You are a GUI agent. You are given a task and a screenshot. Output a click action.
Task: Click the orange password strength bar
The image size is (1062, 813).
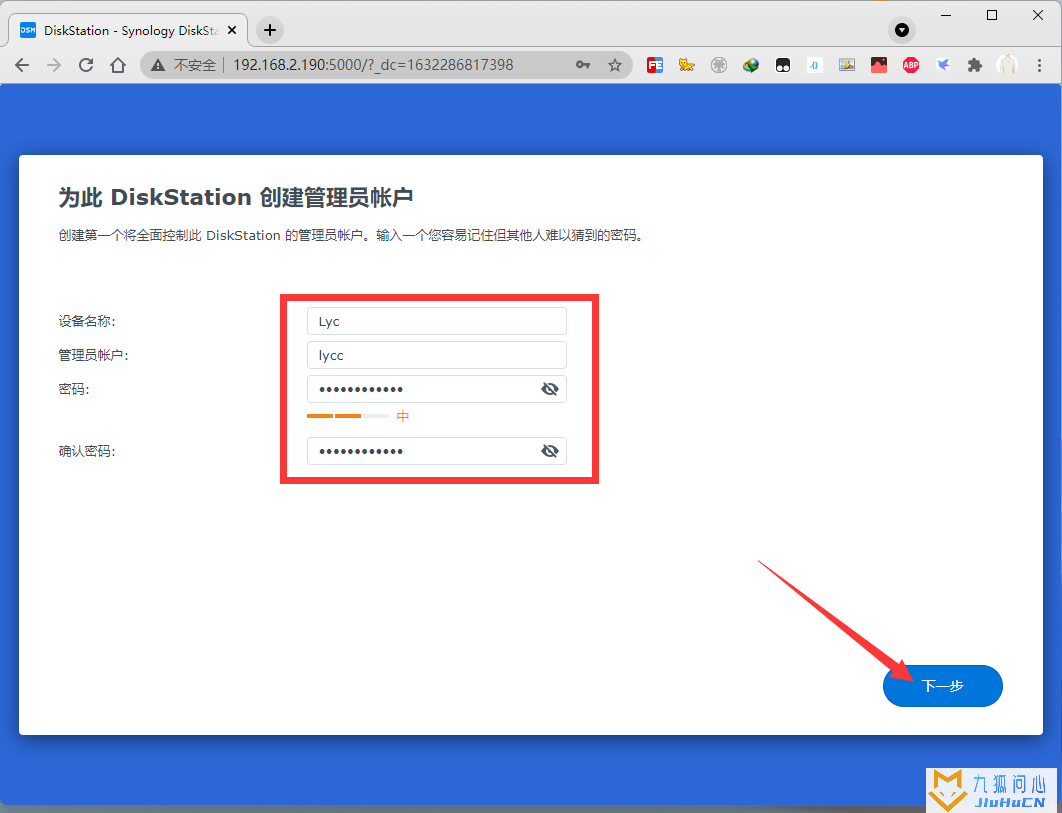click(x=347, y=416)
